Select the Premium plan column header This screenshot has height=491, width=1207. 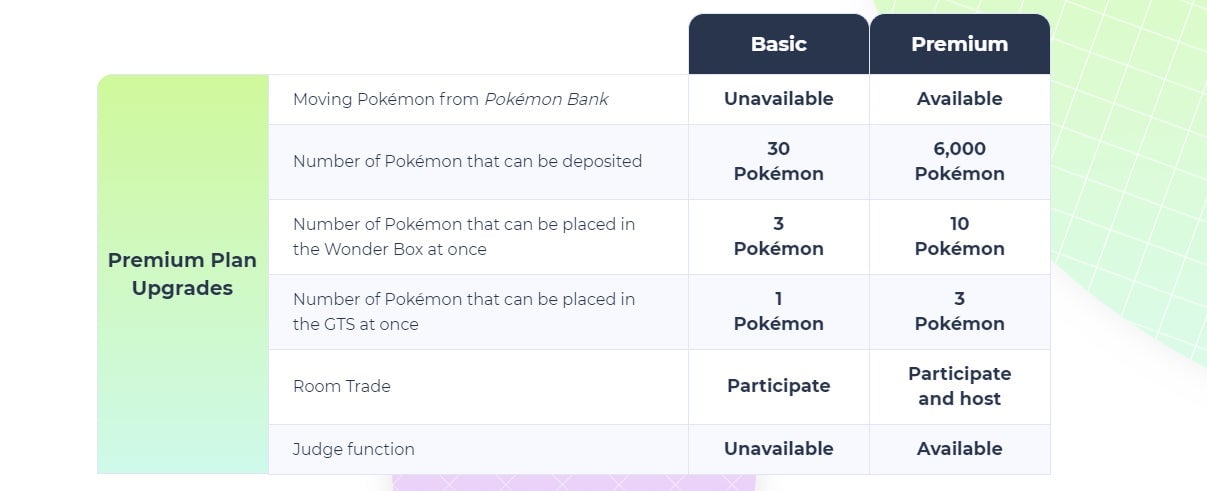point(959,44)
